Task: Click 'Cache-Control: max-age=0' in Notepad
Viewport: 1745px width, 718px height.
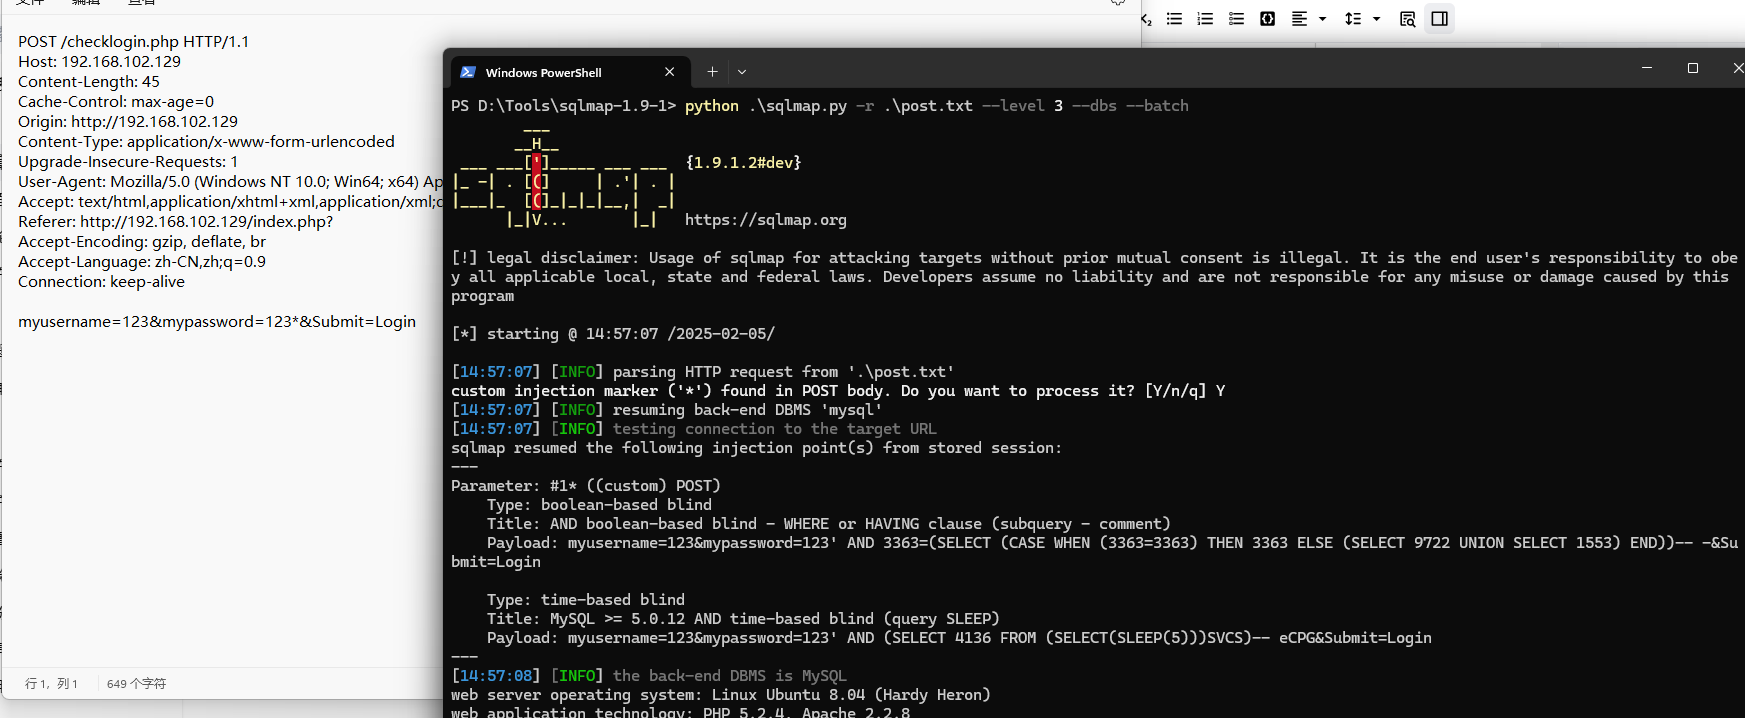Action: pyautogui.click(x=116, y=102)
